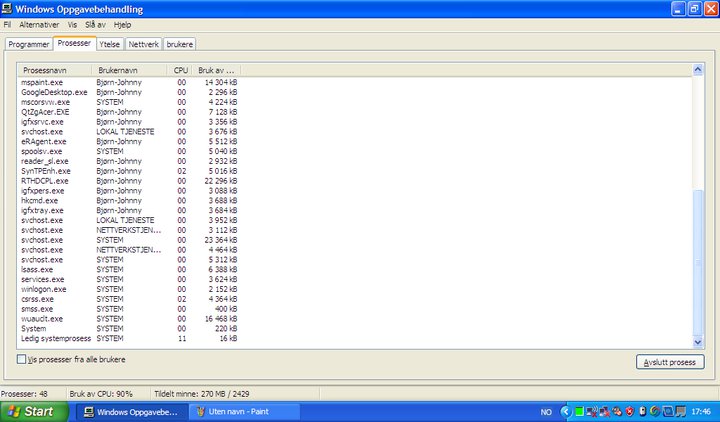Click the Windows Start button

tap(34, 412)
